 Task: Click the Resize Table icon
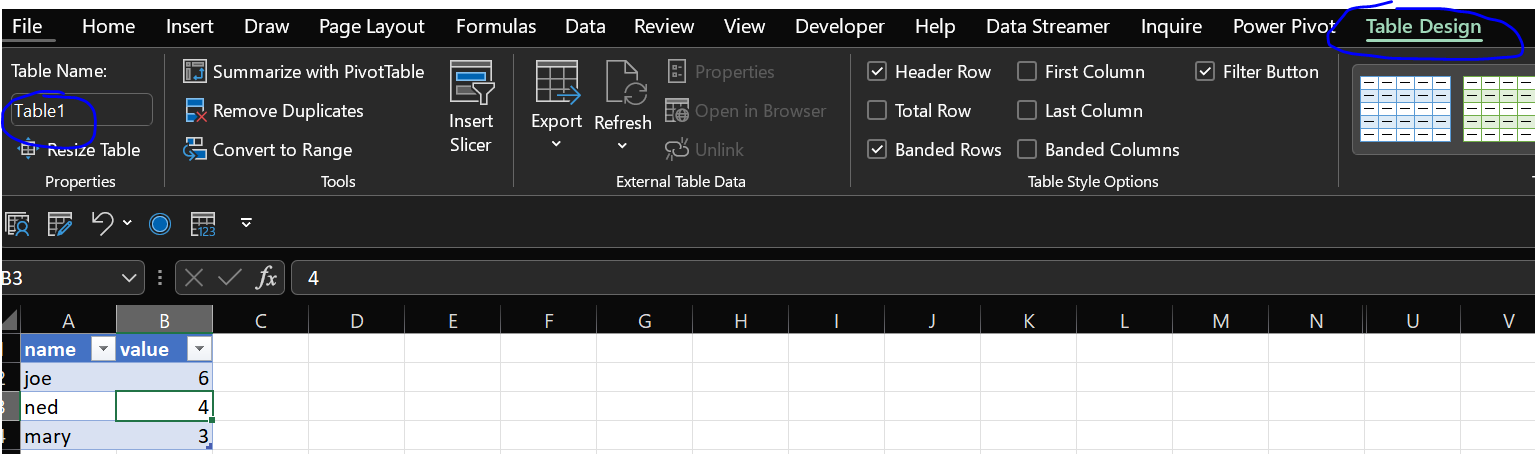pos(28,150)
